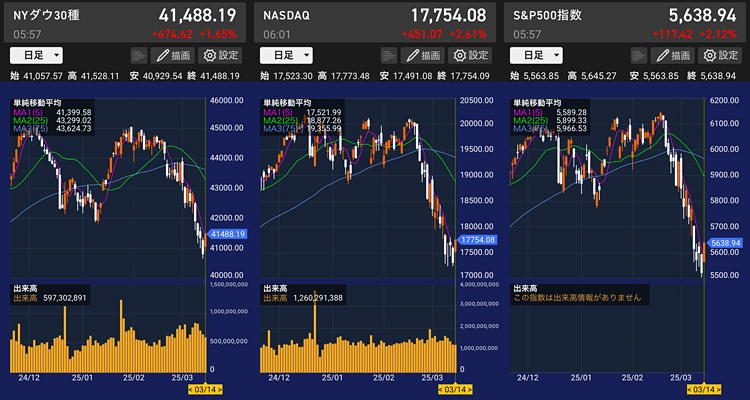Select the S&P500指数 index title
750x400 pixels.
coord(548,15)
